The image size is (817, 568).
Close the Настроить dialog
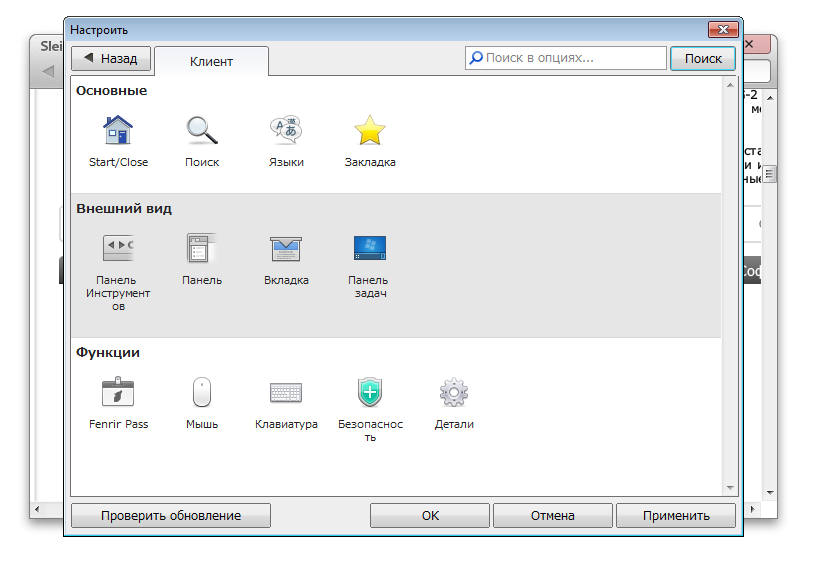723,30
